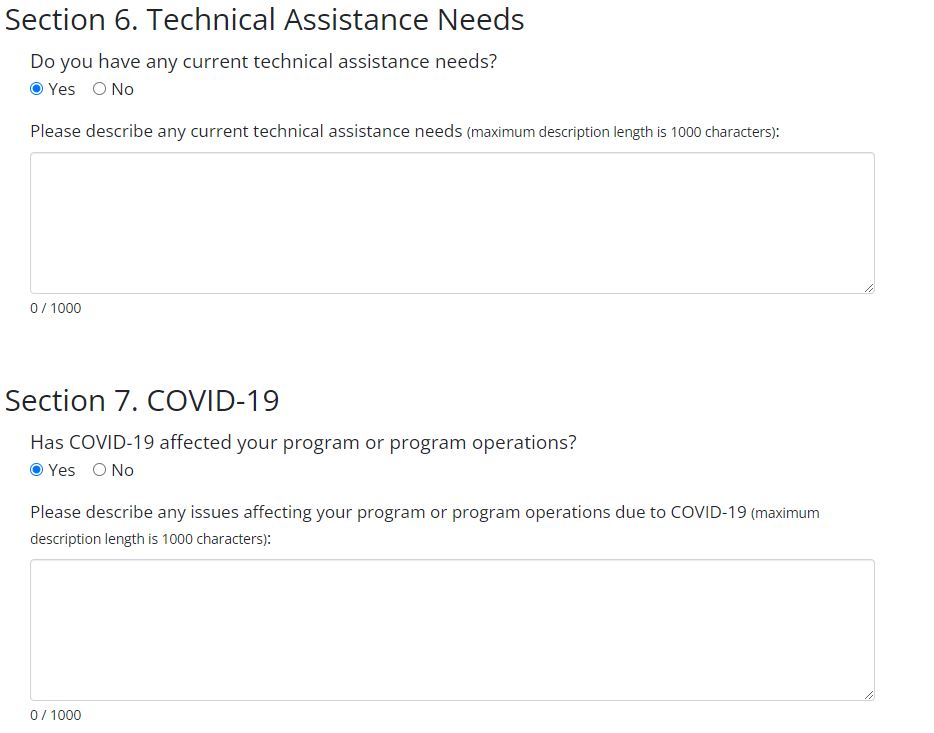
Task: Click the maximum length note in Section 7
Action: [x=150, y=539]
